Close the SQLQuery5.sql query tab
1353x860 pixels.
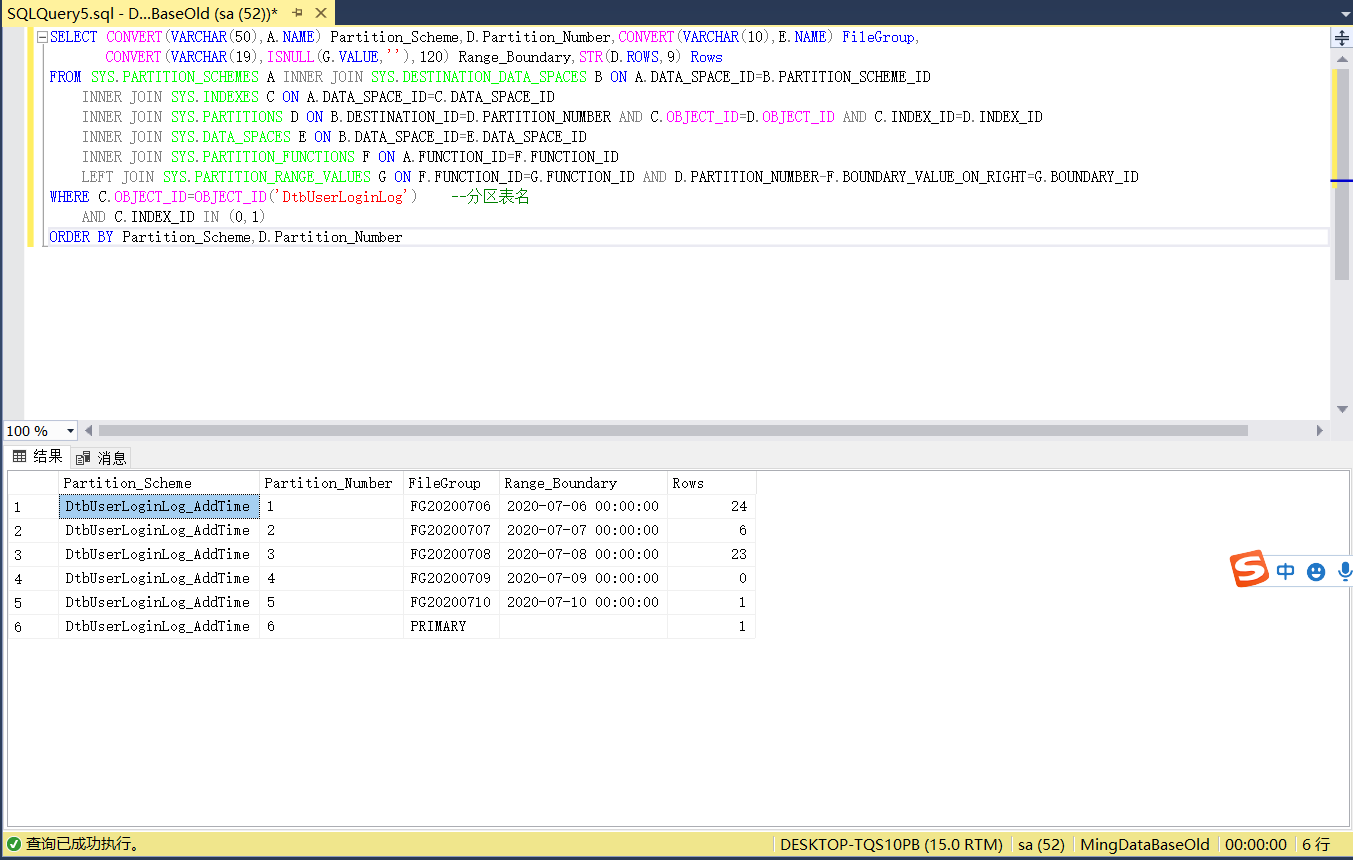(x=320, y=13)
